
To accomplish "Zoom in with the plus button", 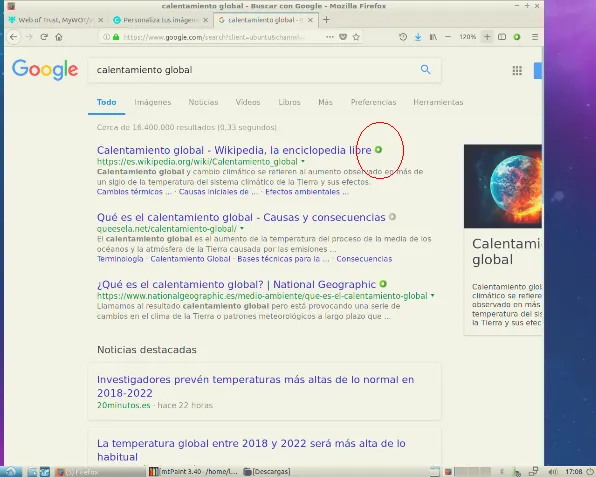I will [487, 37].
